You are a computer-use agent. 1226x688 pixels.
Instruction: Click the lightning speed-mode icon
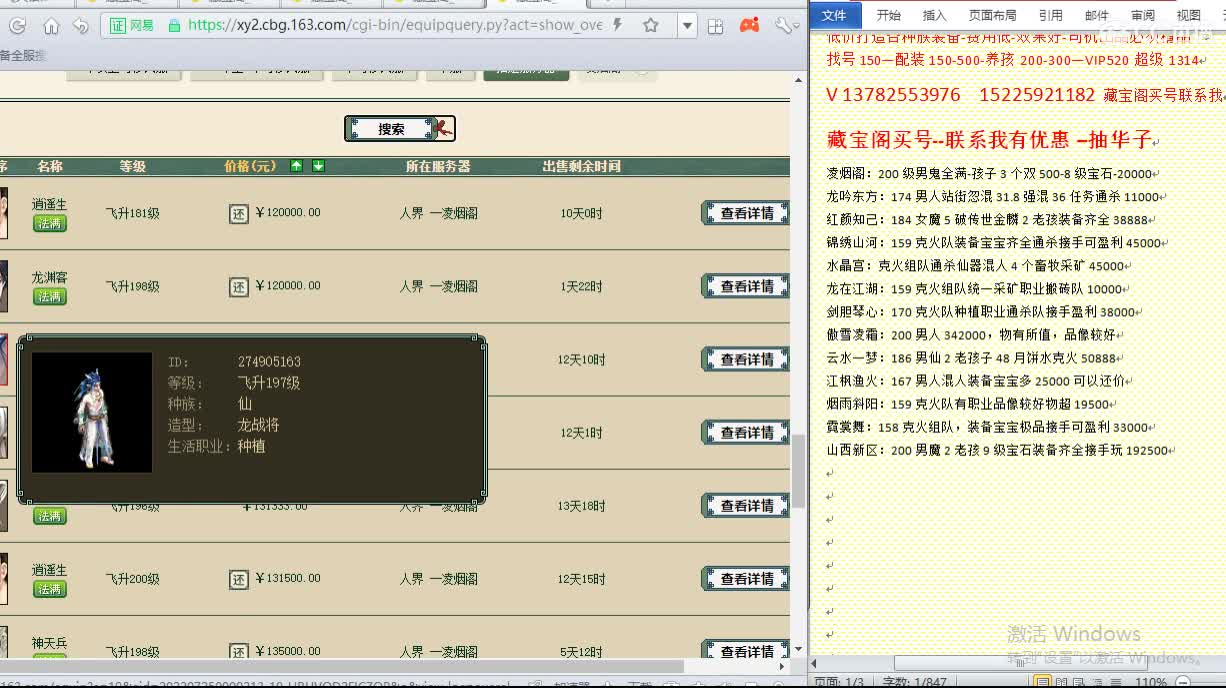[x=618, y=25]
